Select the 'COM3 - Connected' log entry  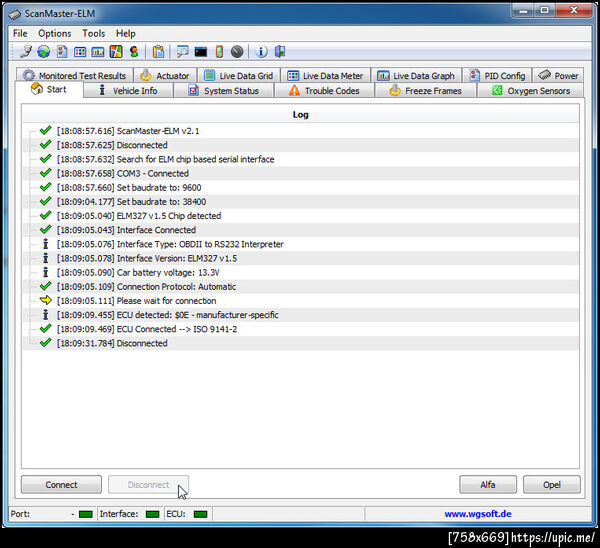coord(300,173)
